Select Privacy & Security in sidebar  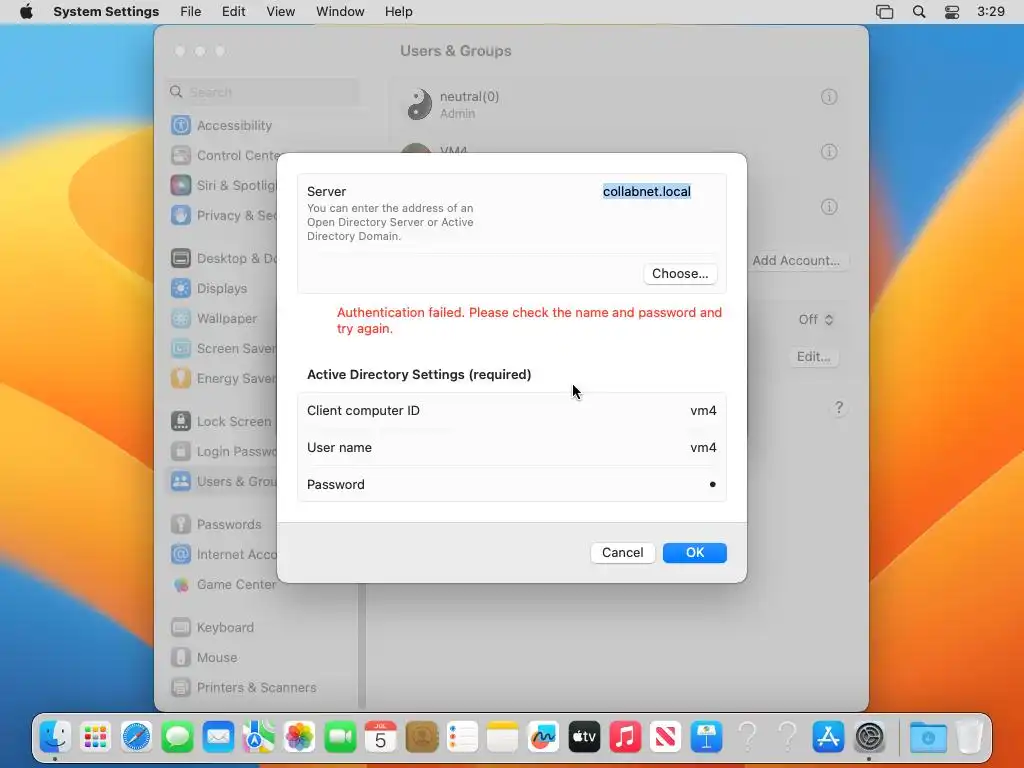tap(223, 216)
